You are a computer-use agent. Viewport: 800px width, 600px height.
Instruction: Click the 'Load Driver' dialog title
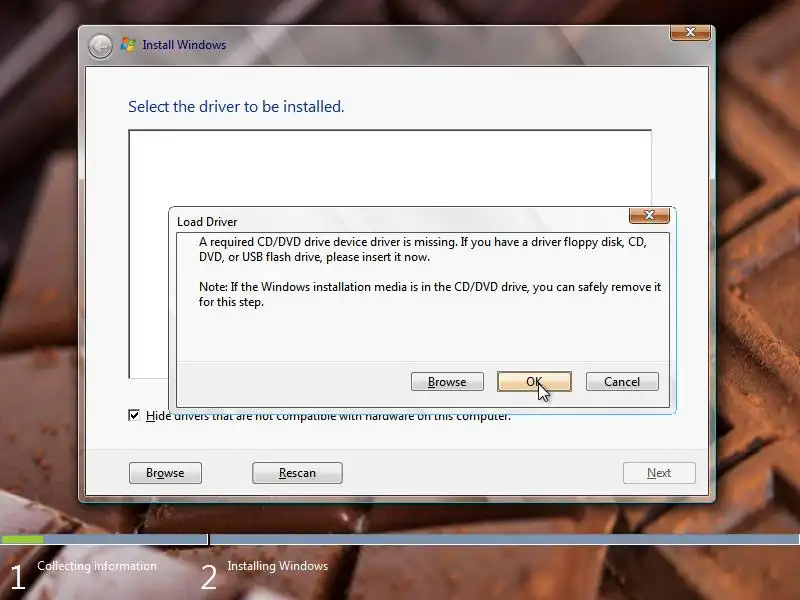tap(207, 222)
